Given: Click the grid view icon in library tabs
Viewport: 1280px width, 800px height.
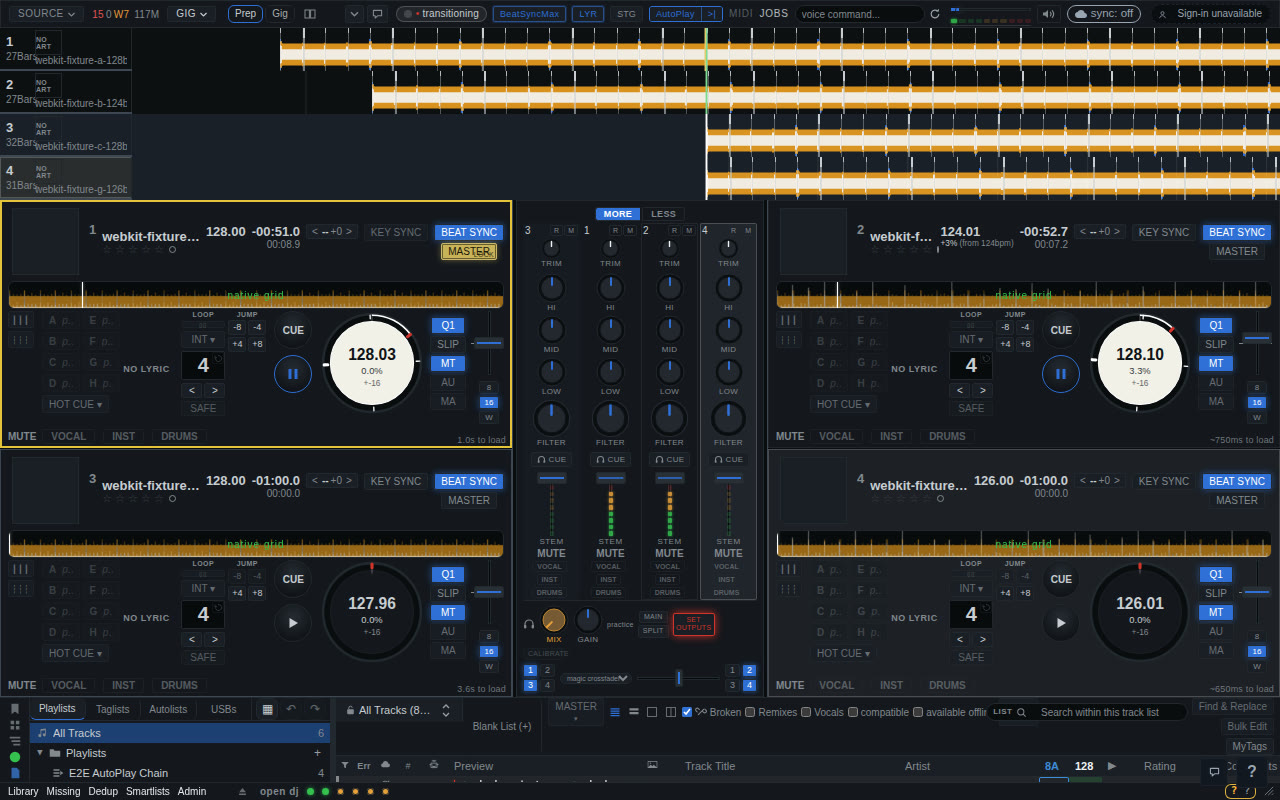Looking at the screenshot, I should pyautogui.click(x=267, y=709).
